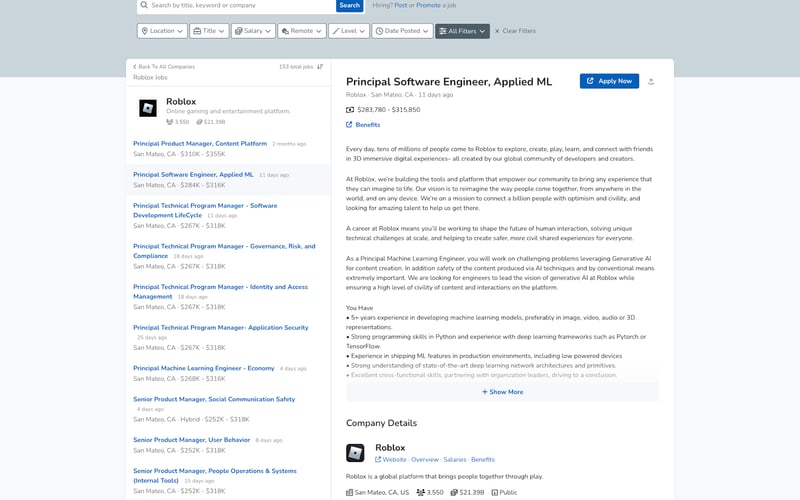Viewport: 800px width, 500px height.
Task: Select Principal Software Engineer, Applied ML listing
Action: (193, 174)
